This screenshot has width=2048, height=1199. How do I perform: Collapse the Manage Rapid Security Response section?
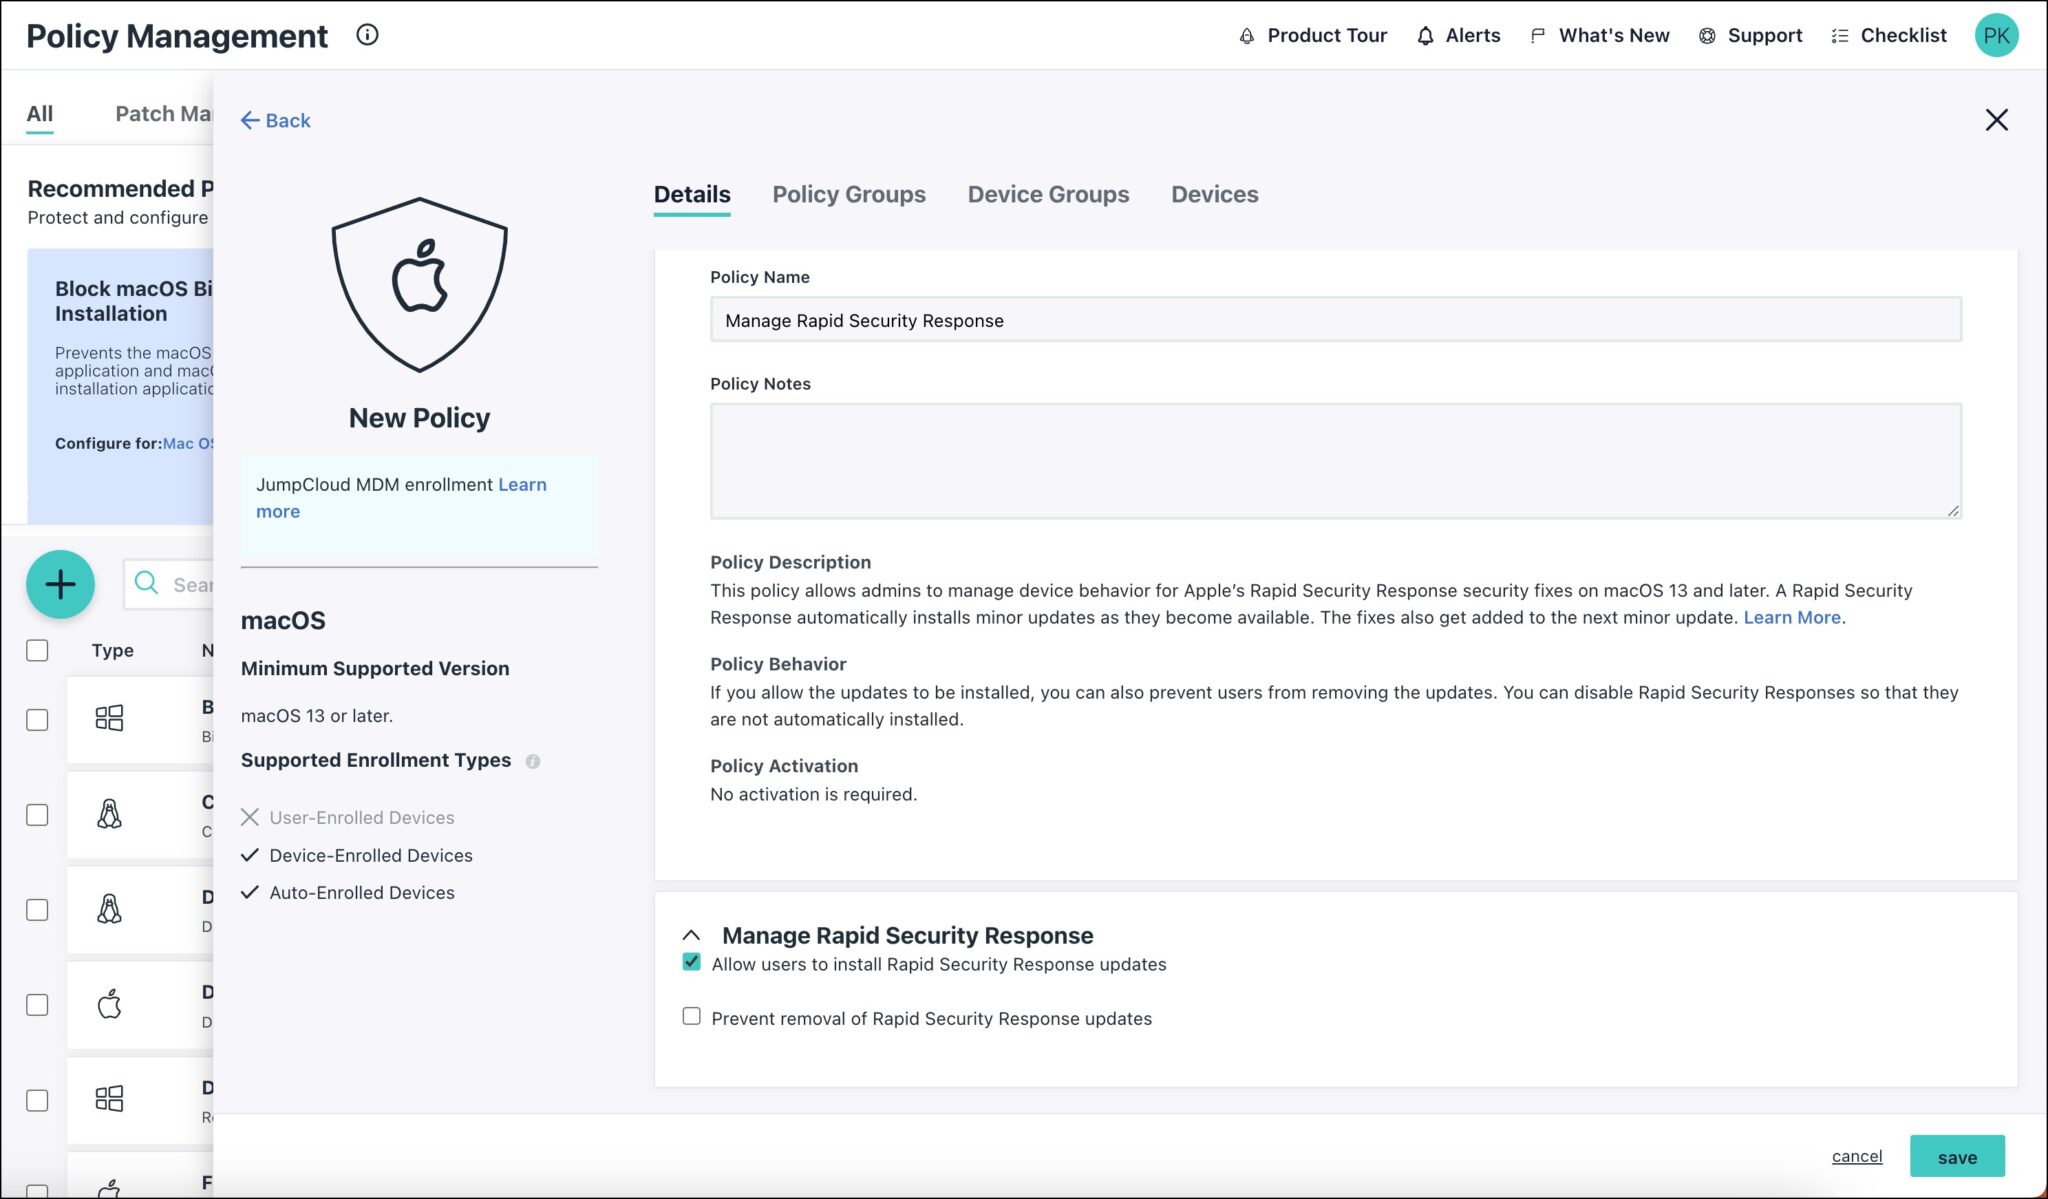tap(691, 935)
